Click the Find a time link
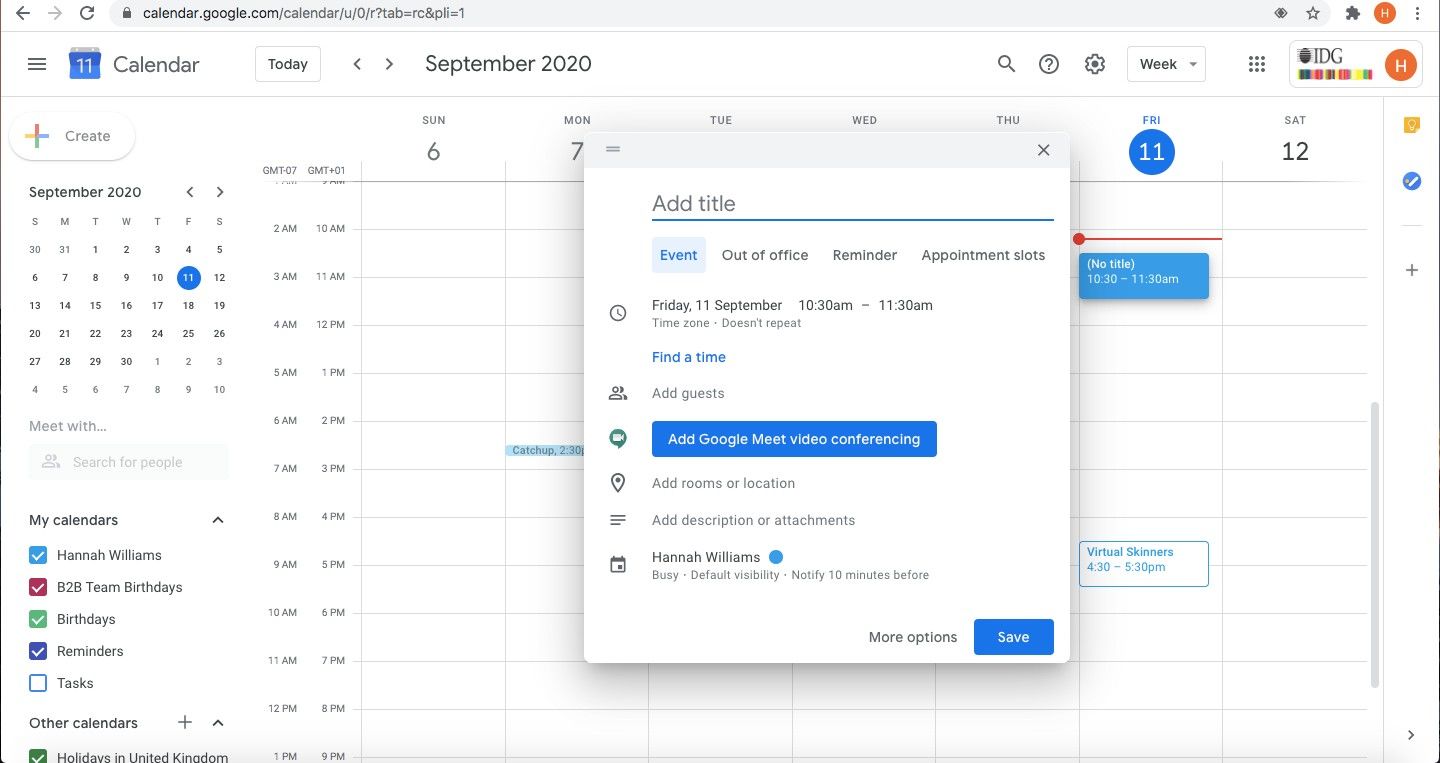 click(688, 357)
